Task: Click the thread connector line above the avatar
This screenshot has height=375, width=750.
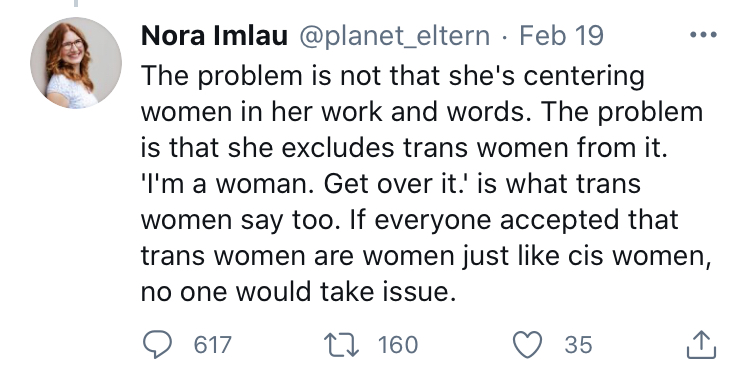Action: 76,3
